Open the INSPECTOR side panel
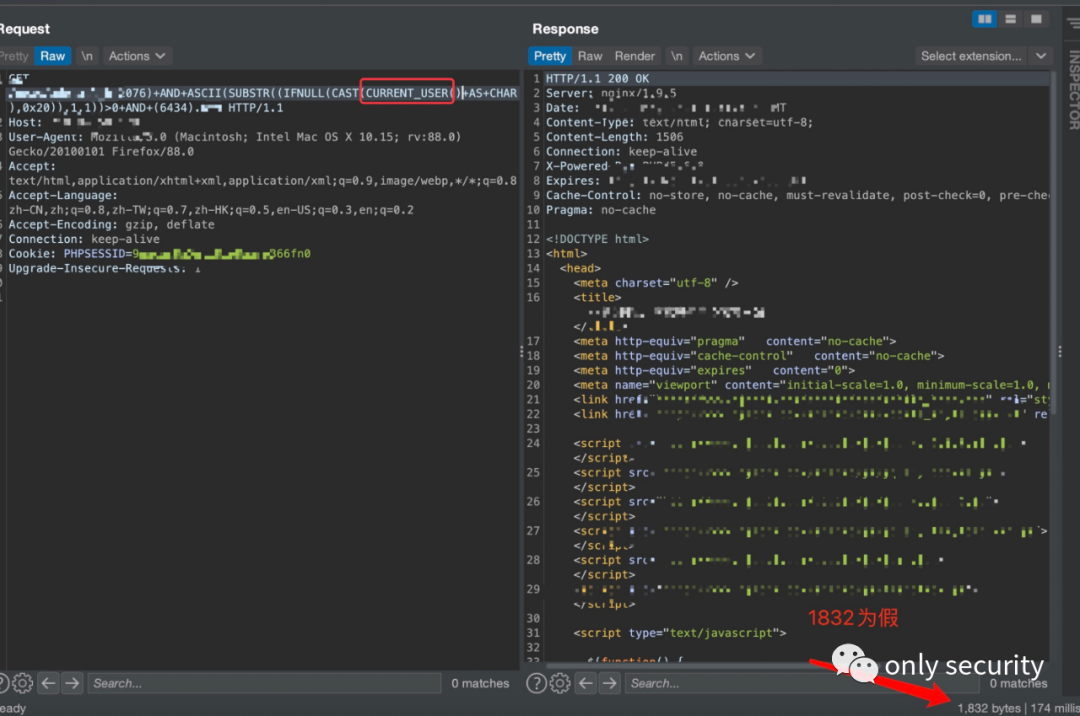Image resolution: width=1080 pixels, height=716 pixels. [x=1072, y=90]
